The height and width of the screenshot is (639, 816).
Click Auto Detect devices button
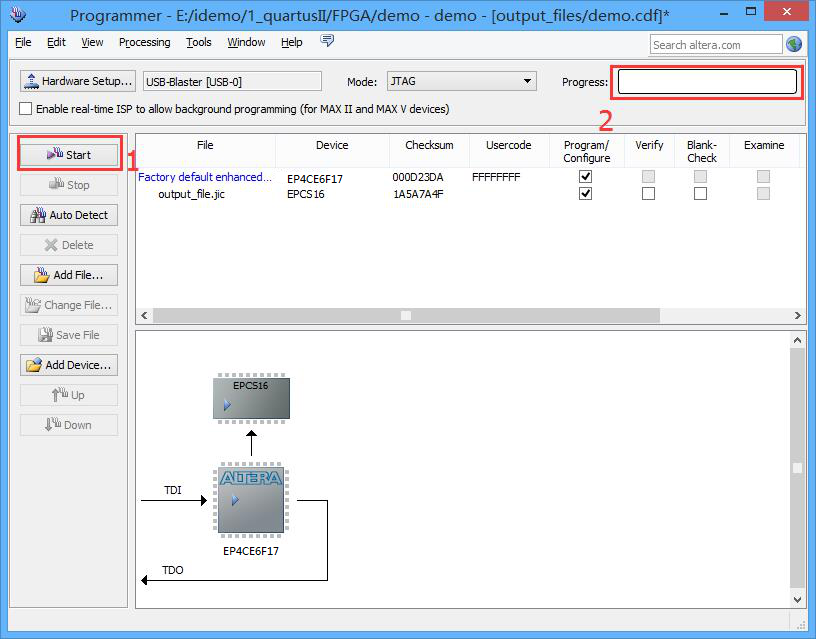pos(69,215)
